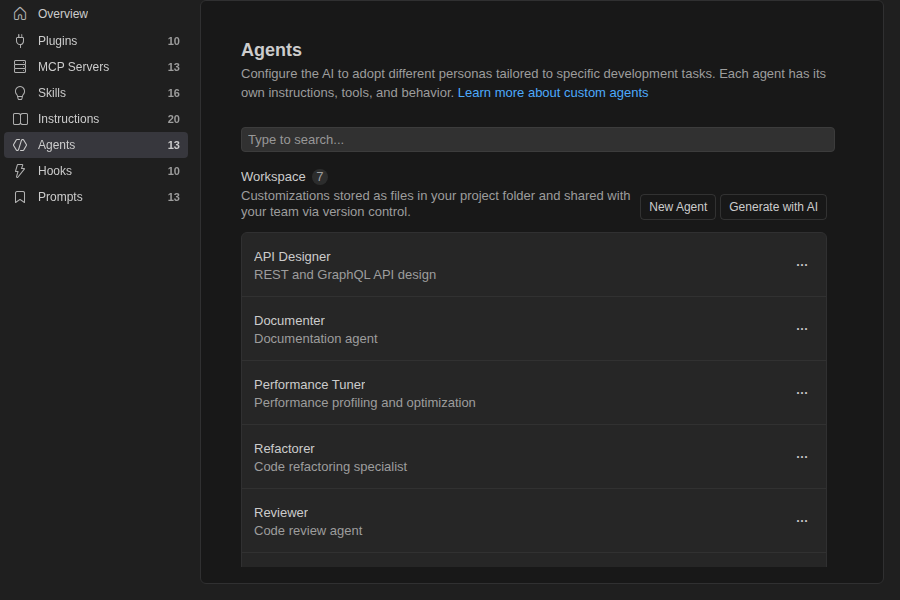Click 'Documentation agent' description
Screen dimensions: 900x600
(x=316, y=339)
